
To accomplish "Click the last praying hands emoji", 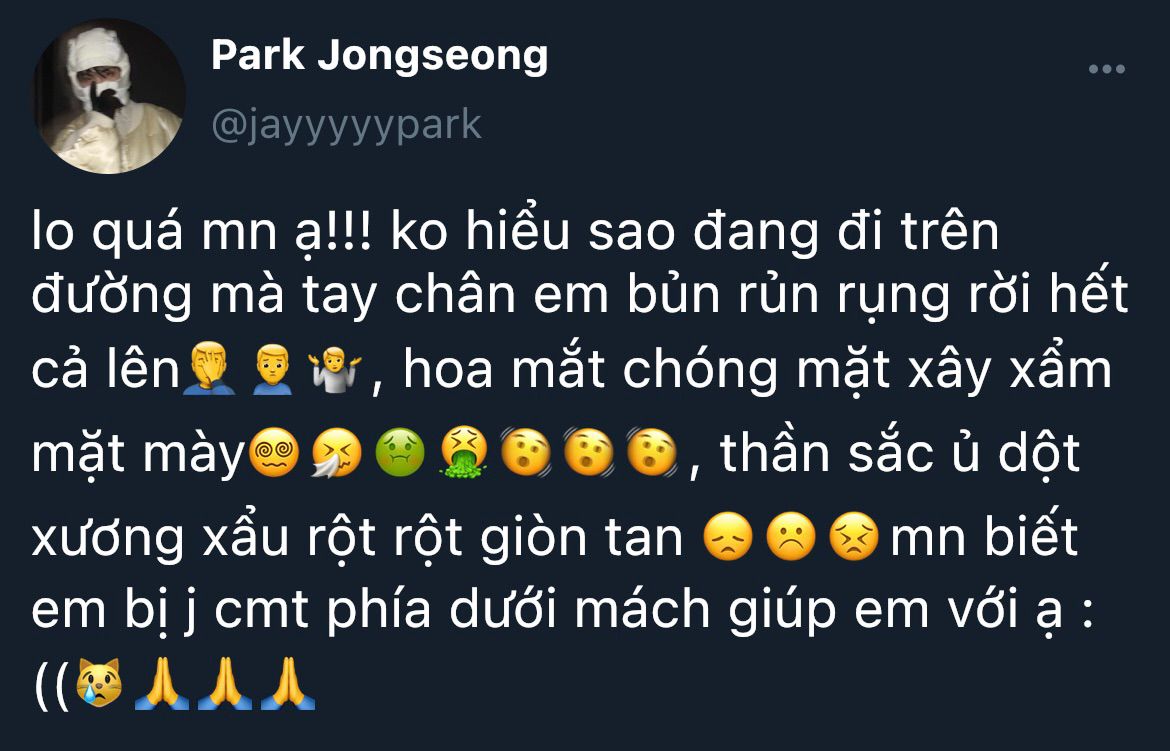I will [x=288, y=683].
